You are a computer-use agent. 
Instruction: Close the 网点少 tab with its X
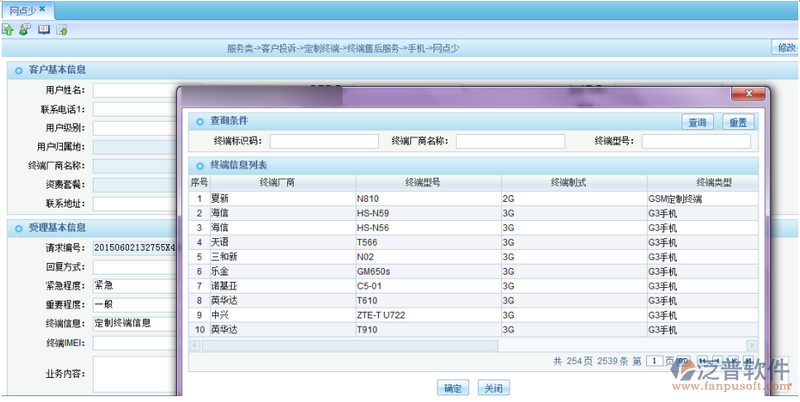coord(42,9)
